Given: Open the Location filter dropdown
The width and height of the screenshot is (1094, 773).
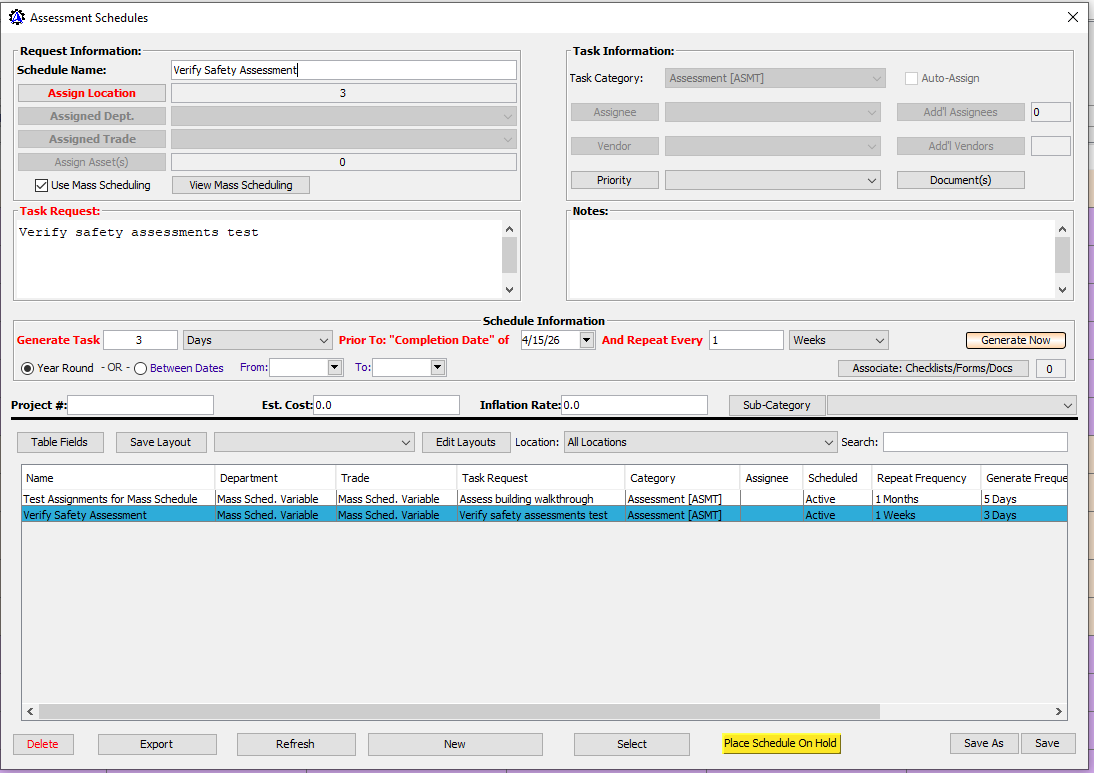Looking at the screenshot, I should coord(828,442).
